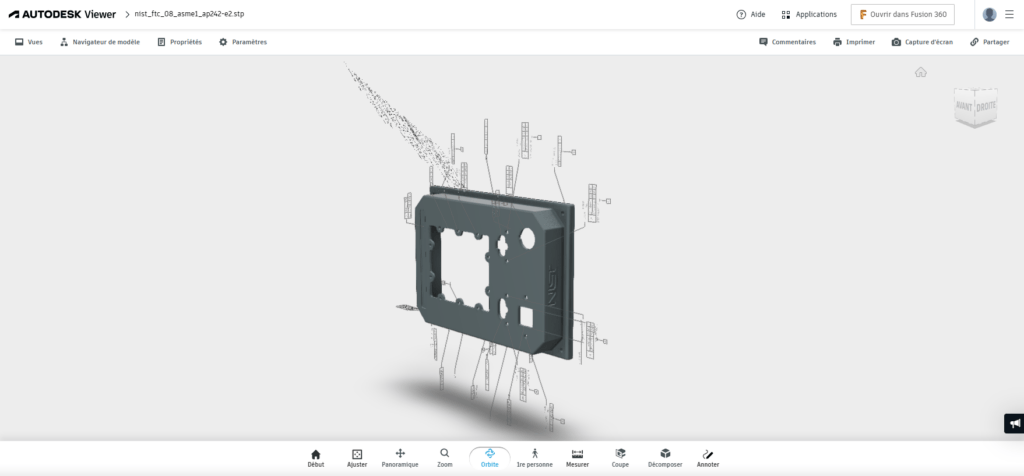Viewport: 1024px width, 476px height.
Task: Click the home view icon above the cube
Action: coord(920,72)
